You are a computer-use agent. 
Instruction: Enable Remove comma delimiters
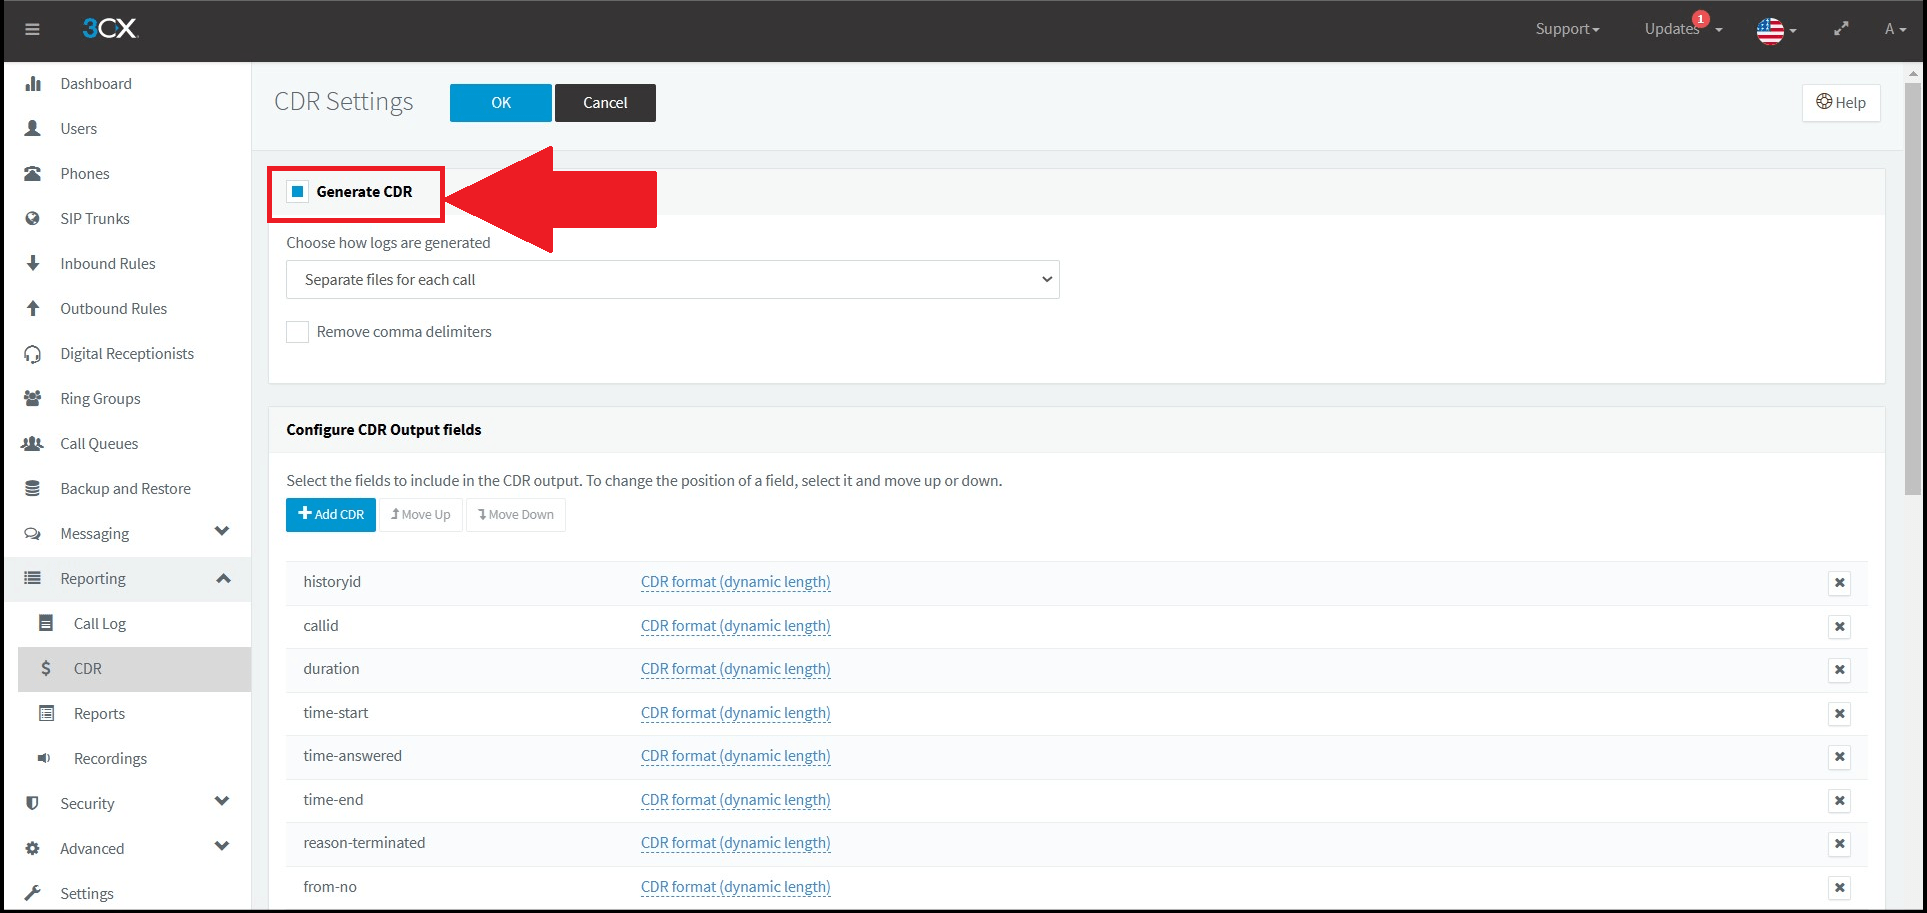tap(297, 331)
